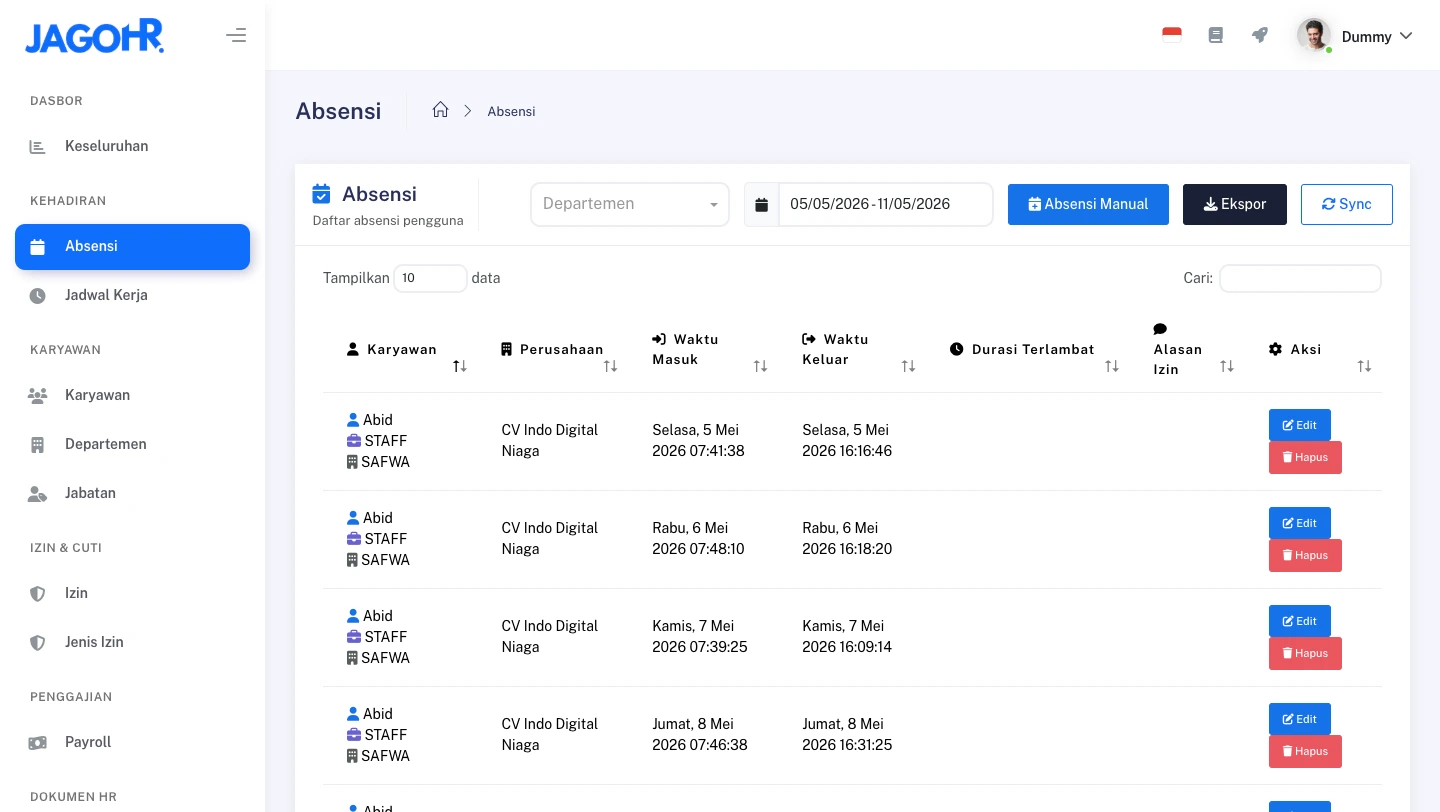Open Jabatan sidebar item
1440x812 pixels.
coord(132,493)
